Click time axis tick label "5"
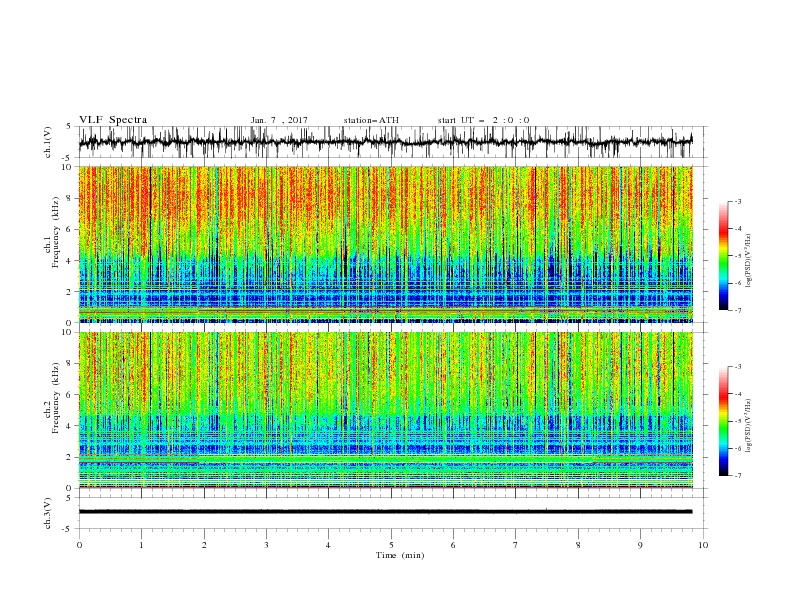The width and height of the screenshot is (792, 612). click(391, 545)
